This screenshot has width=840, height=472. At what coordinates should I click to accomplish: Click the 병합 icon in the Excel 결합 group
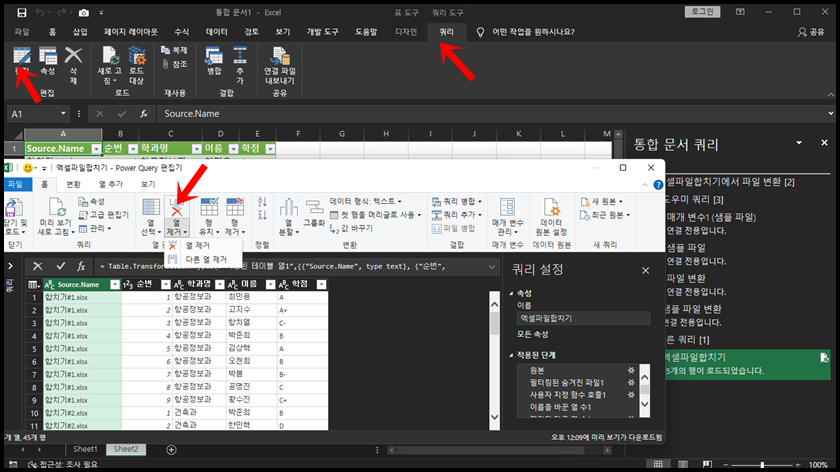(214, 61)
